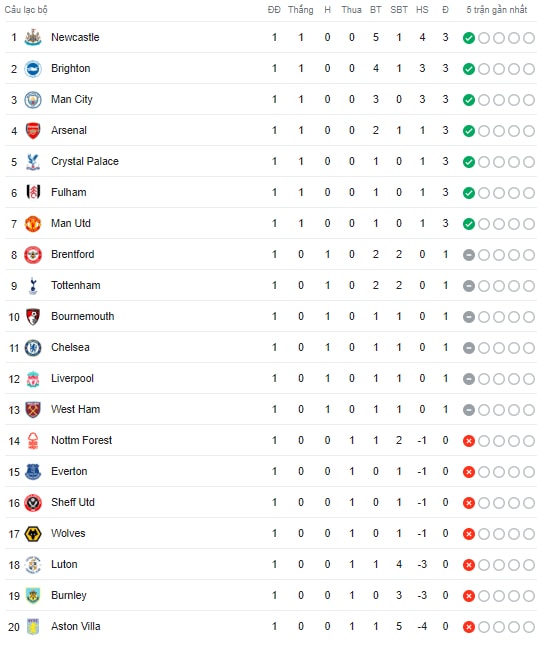
Task: Click the 5 trận gần nhất header
Action: (497, 10)
